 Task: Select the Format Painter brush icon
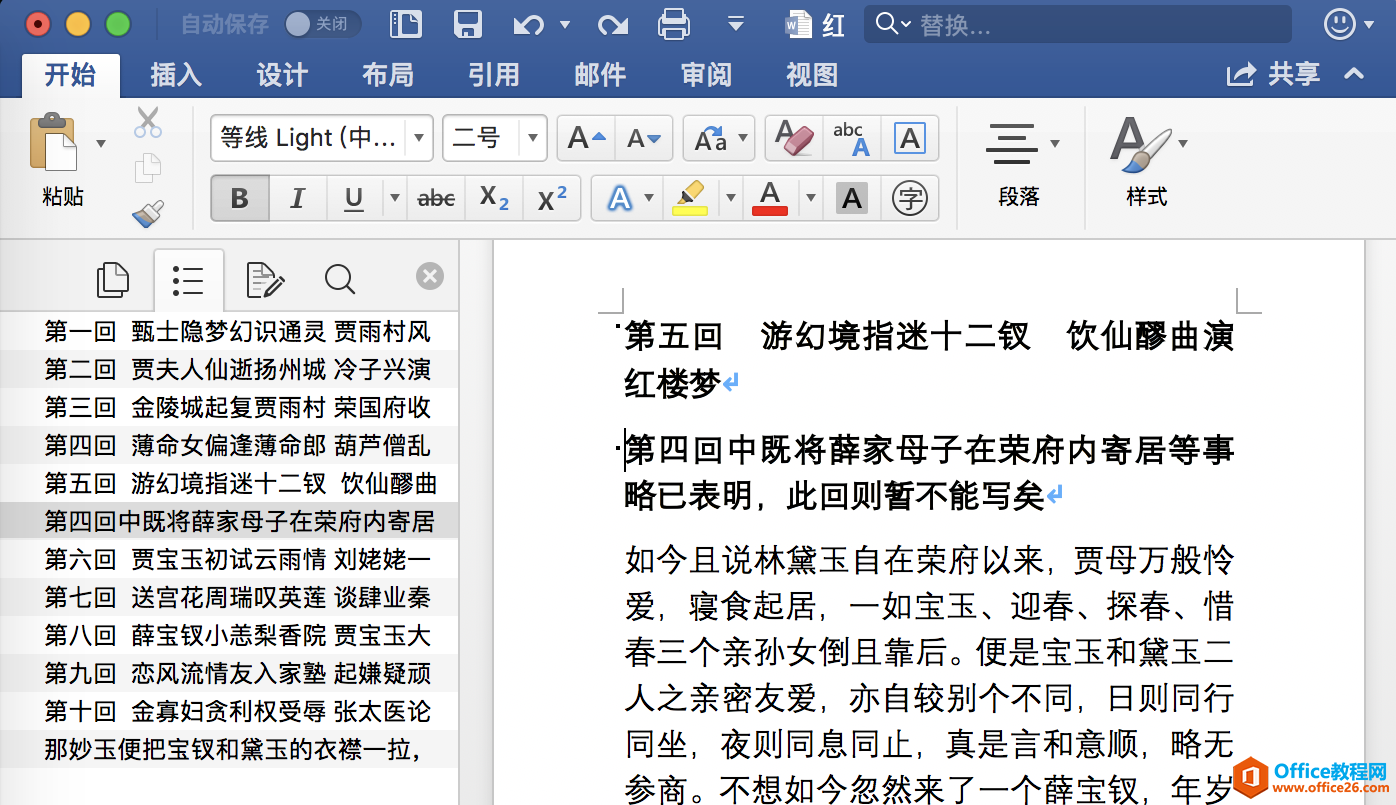pos(148,213)
